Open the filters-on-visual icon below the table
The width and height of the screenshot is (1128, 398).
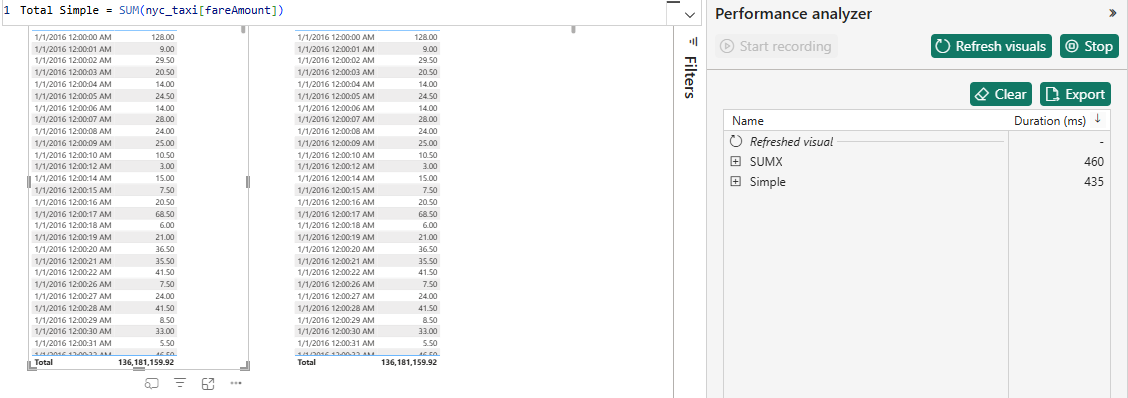(181, 384)
